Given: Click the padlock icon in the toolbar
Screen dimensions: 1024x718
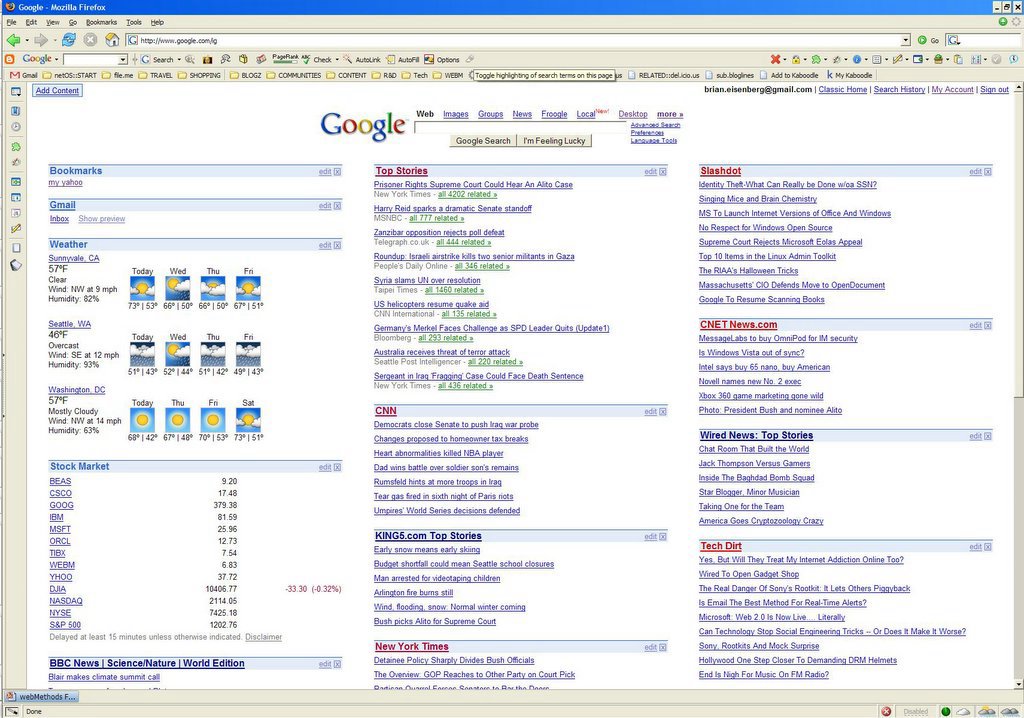Looking at the screenshot, I should [x=795, y=59].
